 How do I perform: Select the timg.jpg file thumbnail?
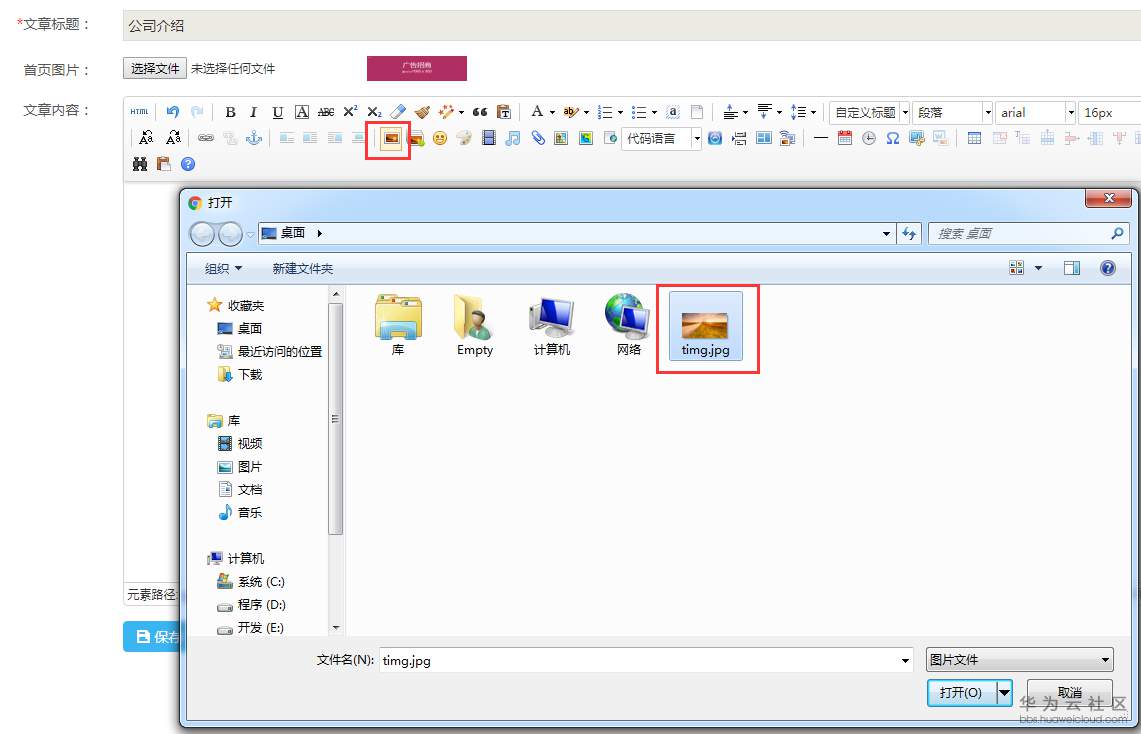pyautogui.click(x=705, y=326)
